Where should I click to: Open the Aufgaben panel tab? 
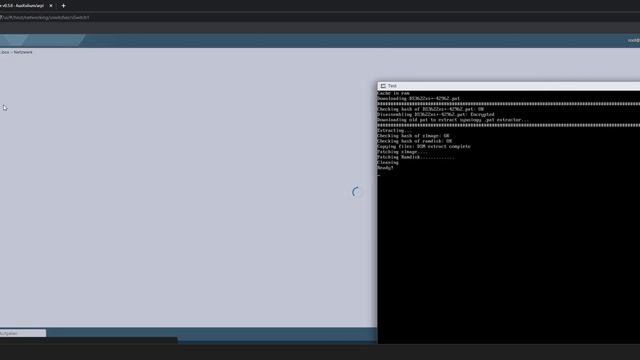point(23,333)
